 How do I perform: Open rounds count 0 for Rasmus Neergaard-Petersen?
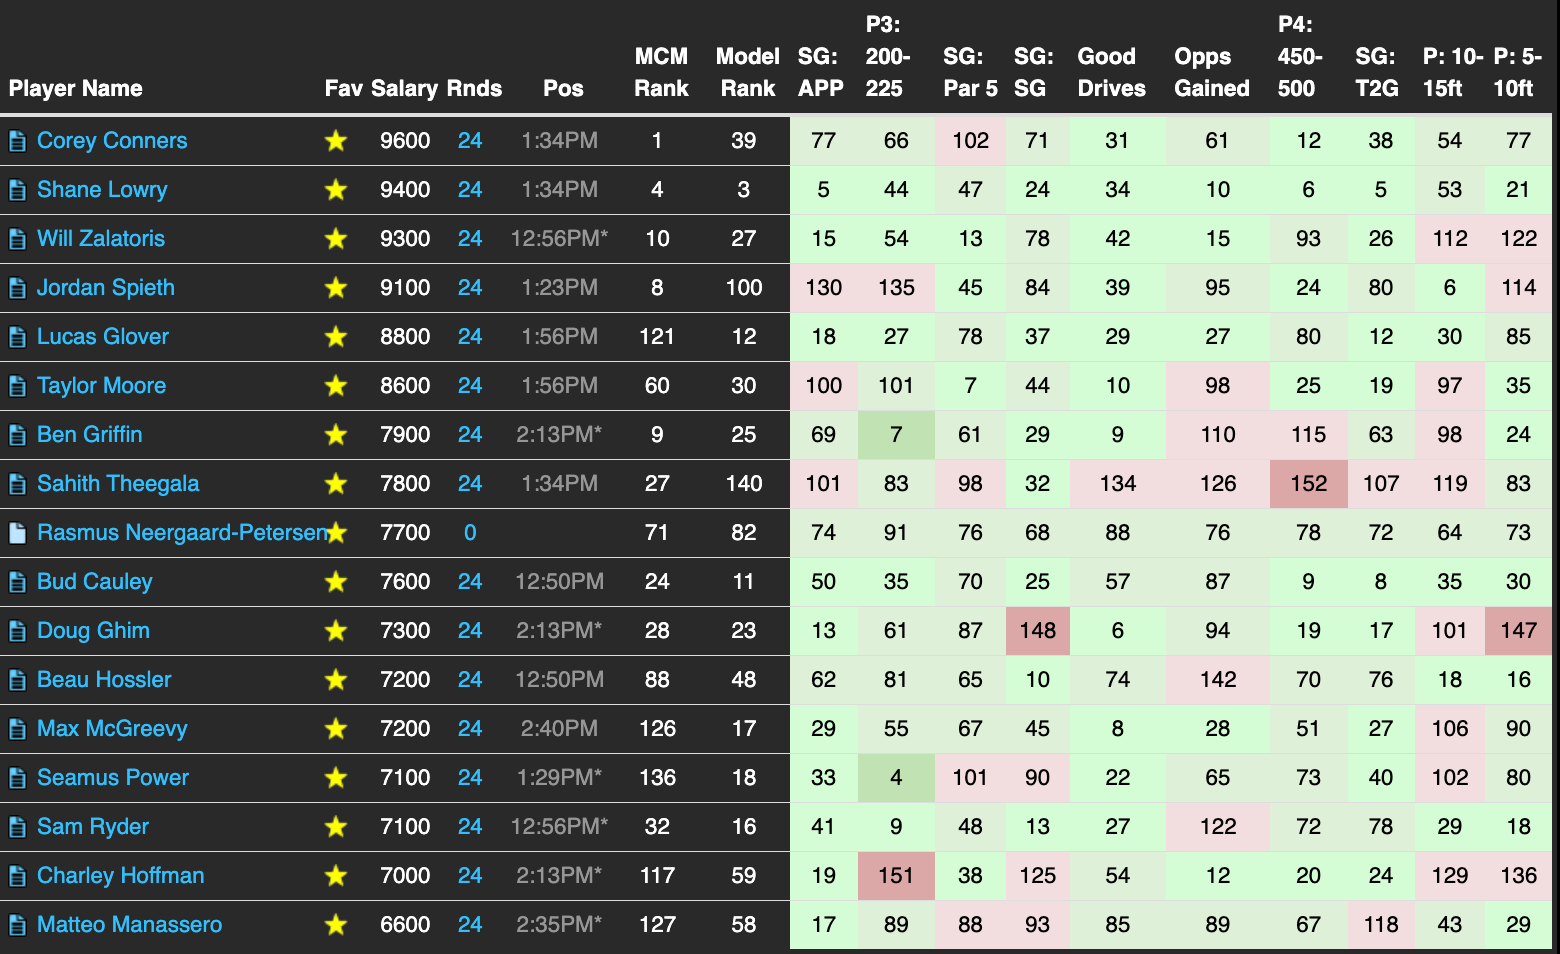click(x=470, y=533)
